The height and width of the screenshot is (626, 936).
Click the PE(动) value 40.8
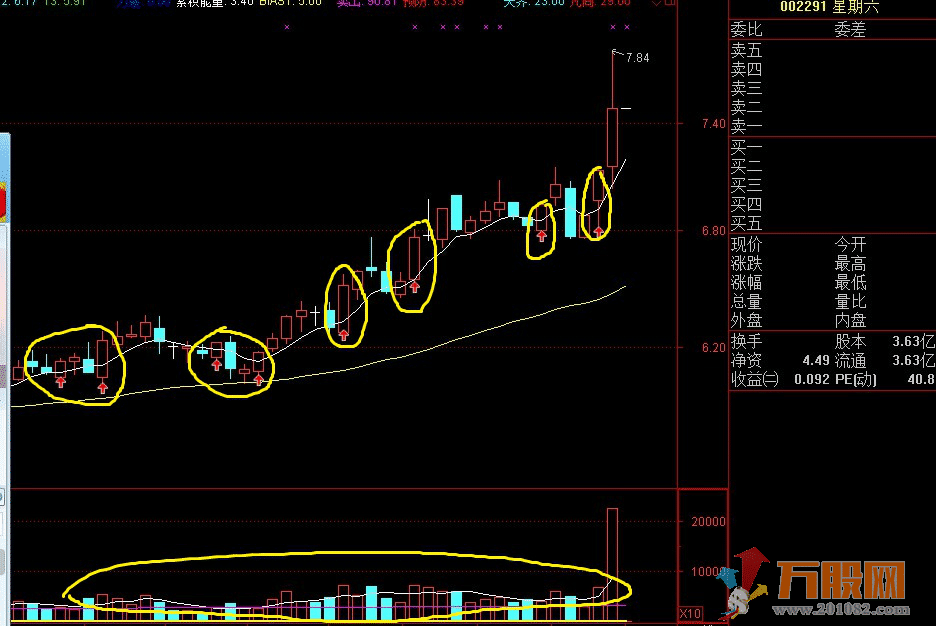tap(922, 380)
